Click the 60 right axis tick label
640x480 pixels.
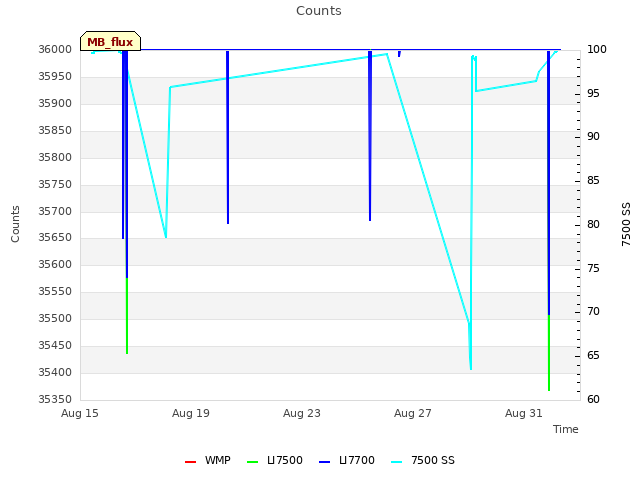pos(593,399)
